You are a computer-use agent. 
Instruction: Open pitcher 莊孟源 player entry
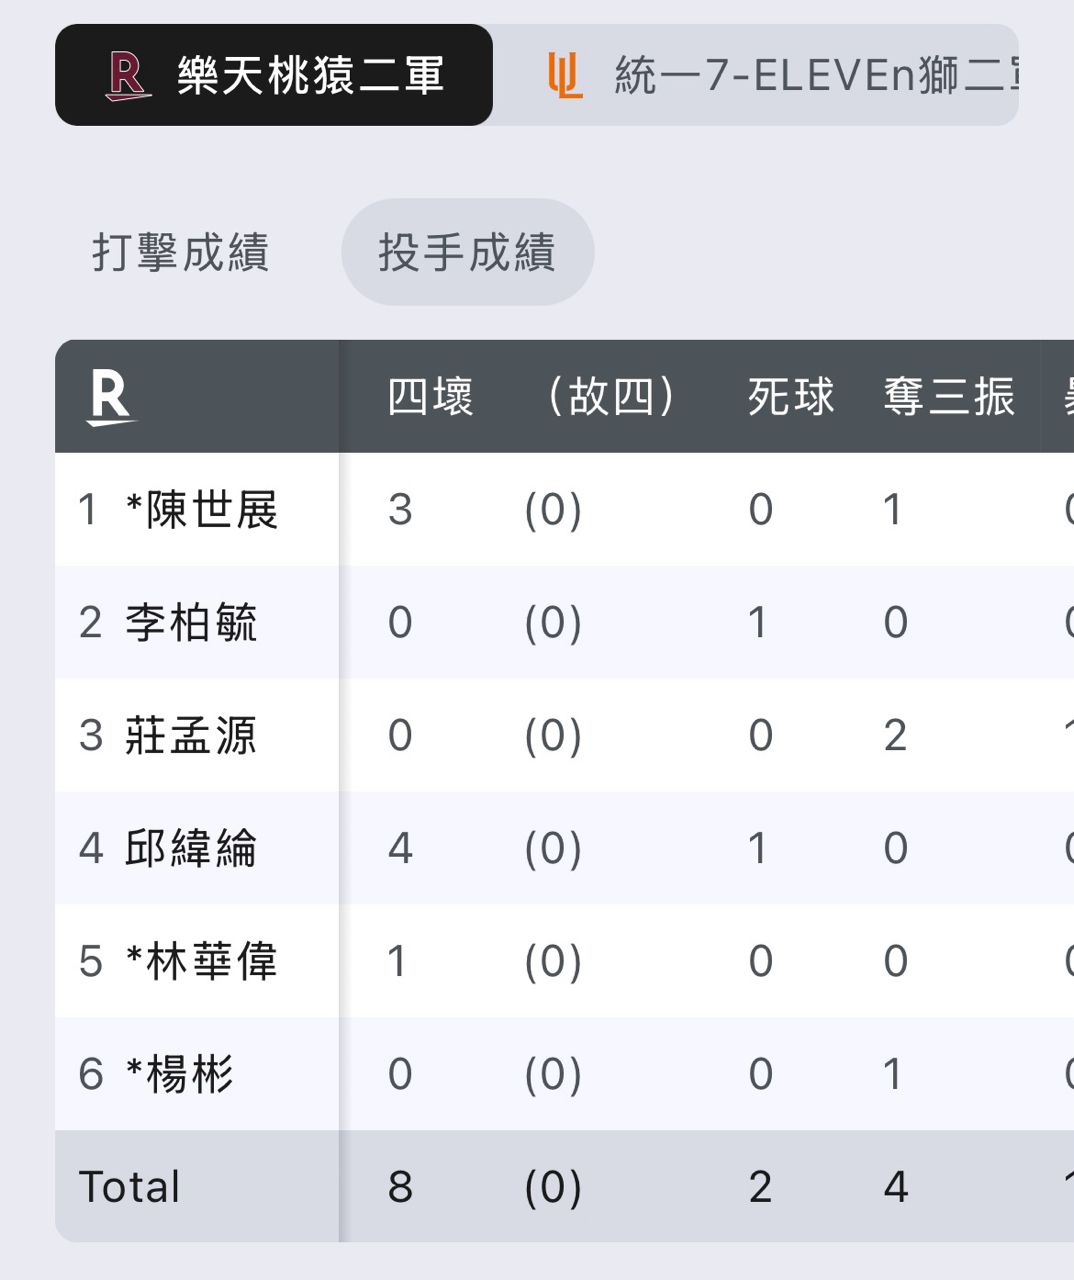click(191, 736)
